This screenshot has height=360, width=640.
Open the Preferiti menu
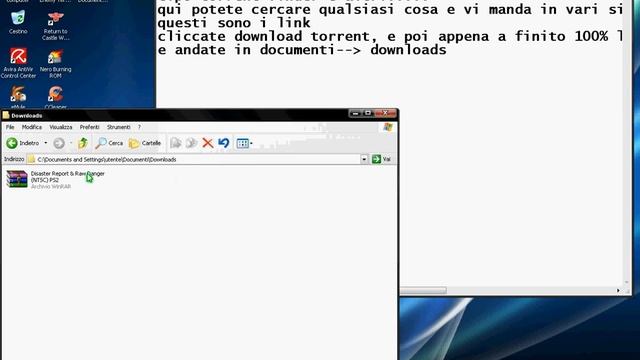[89, 127]
